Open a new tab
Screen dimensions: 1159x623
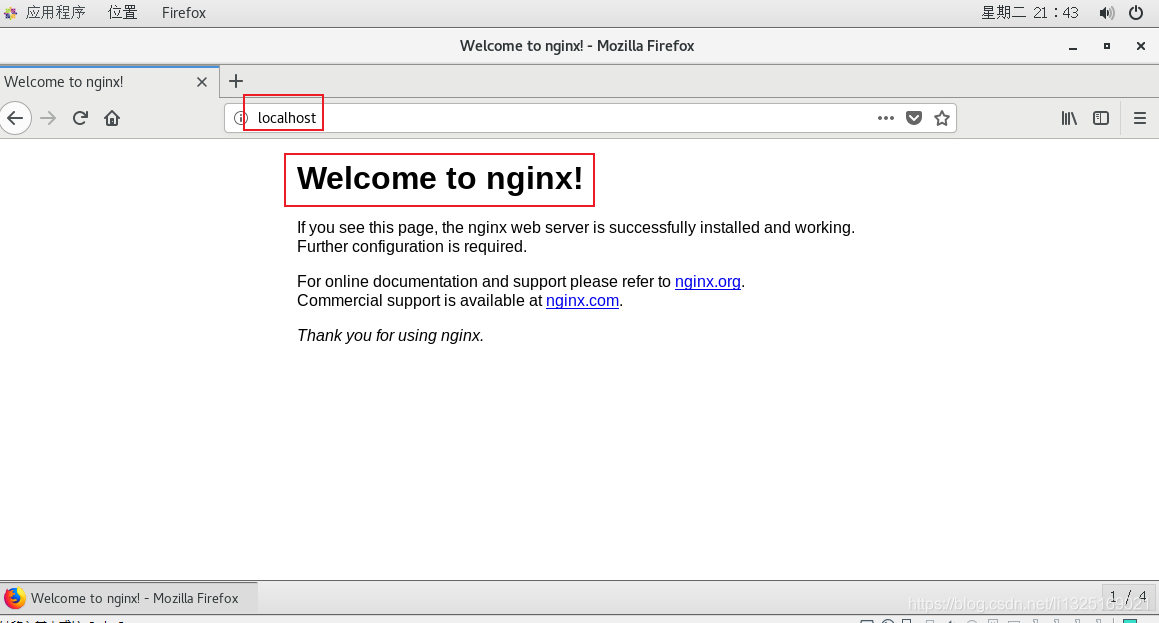coord(236,81)
